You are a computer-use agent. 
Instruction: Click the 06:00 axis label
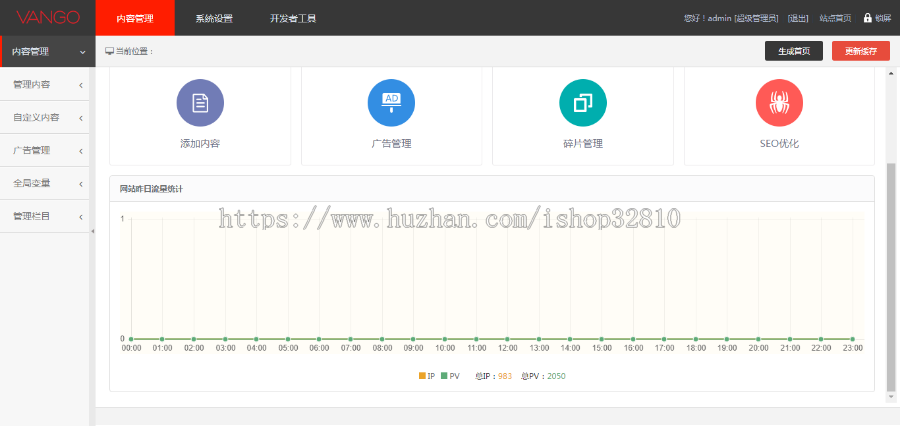coord(319,348)
